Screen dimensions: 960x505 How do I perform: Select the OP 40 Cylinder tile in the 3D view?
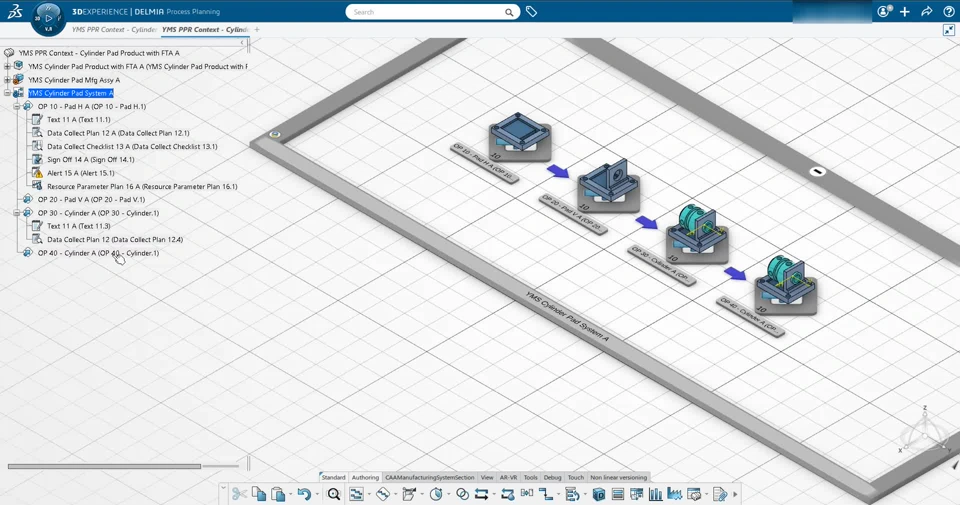pyautogui.click(x=786, y=286)
